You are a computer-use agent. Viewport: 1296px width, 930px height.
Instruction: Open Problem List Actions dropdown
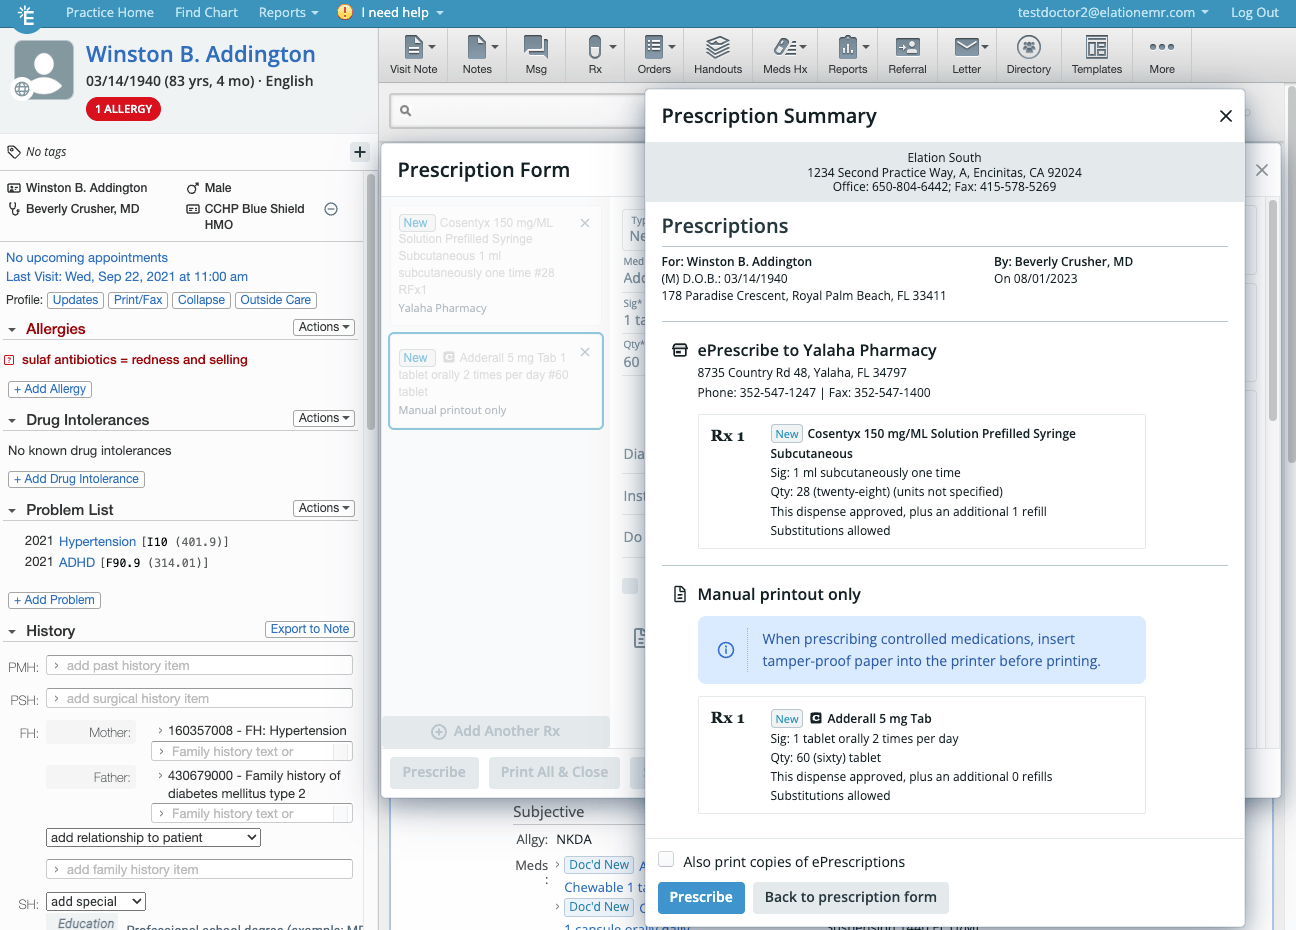324,508
